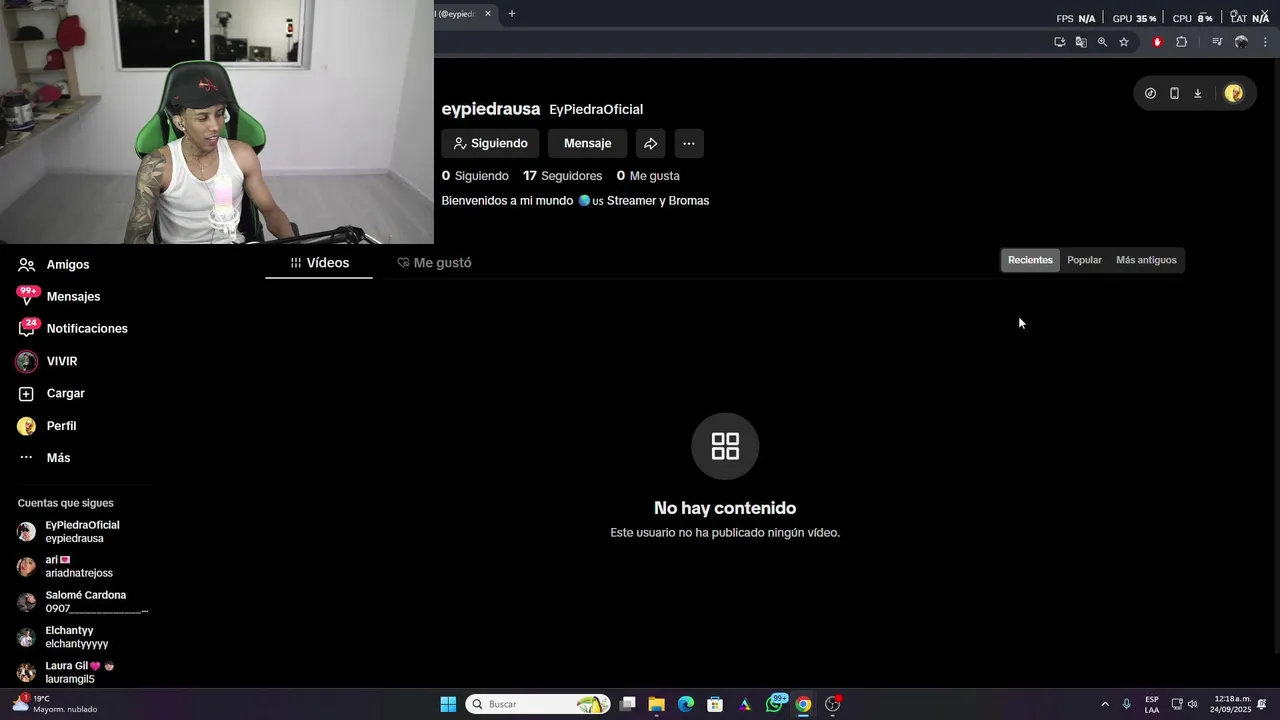The height and width of the screenshot is (720, 1280).
Task: Open the taskbar clock and date
Action: [1230, 704]
